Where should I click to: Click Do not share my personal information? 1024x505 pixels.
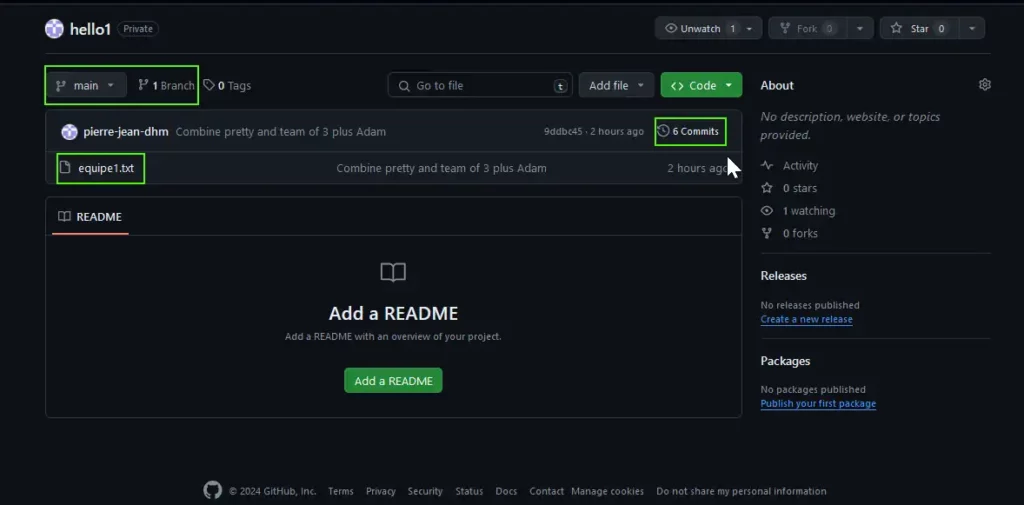click(x=741, y=491)
